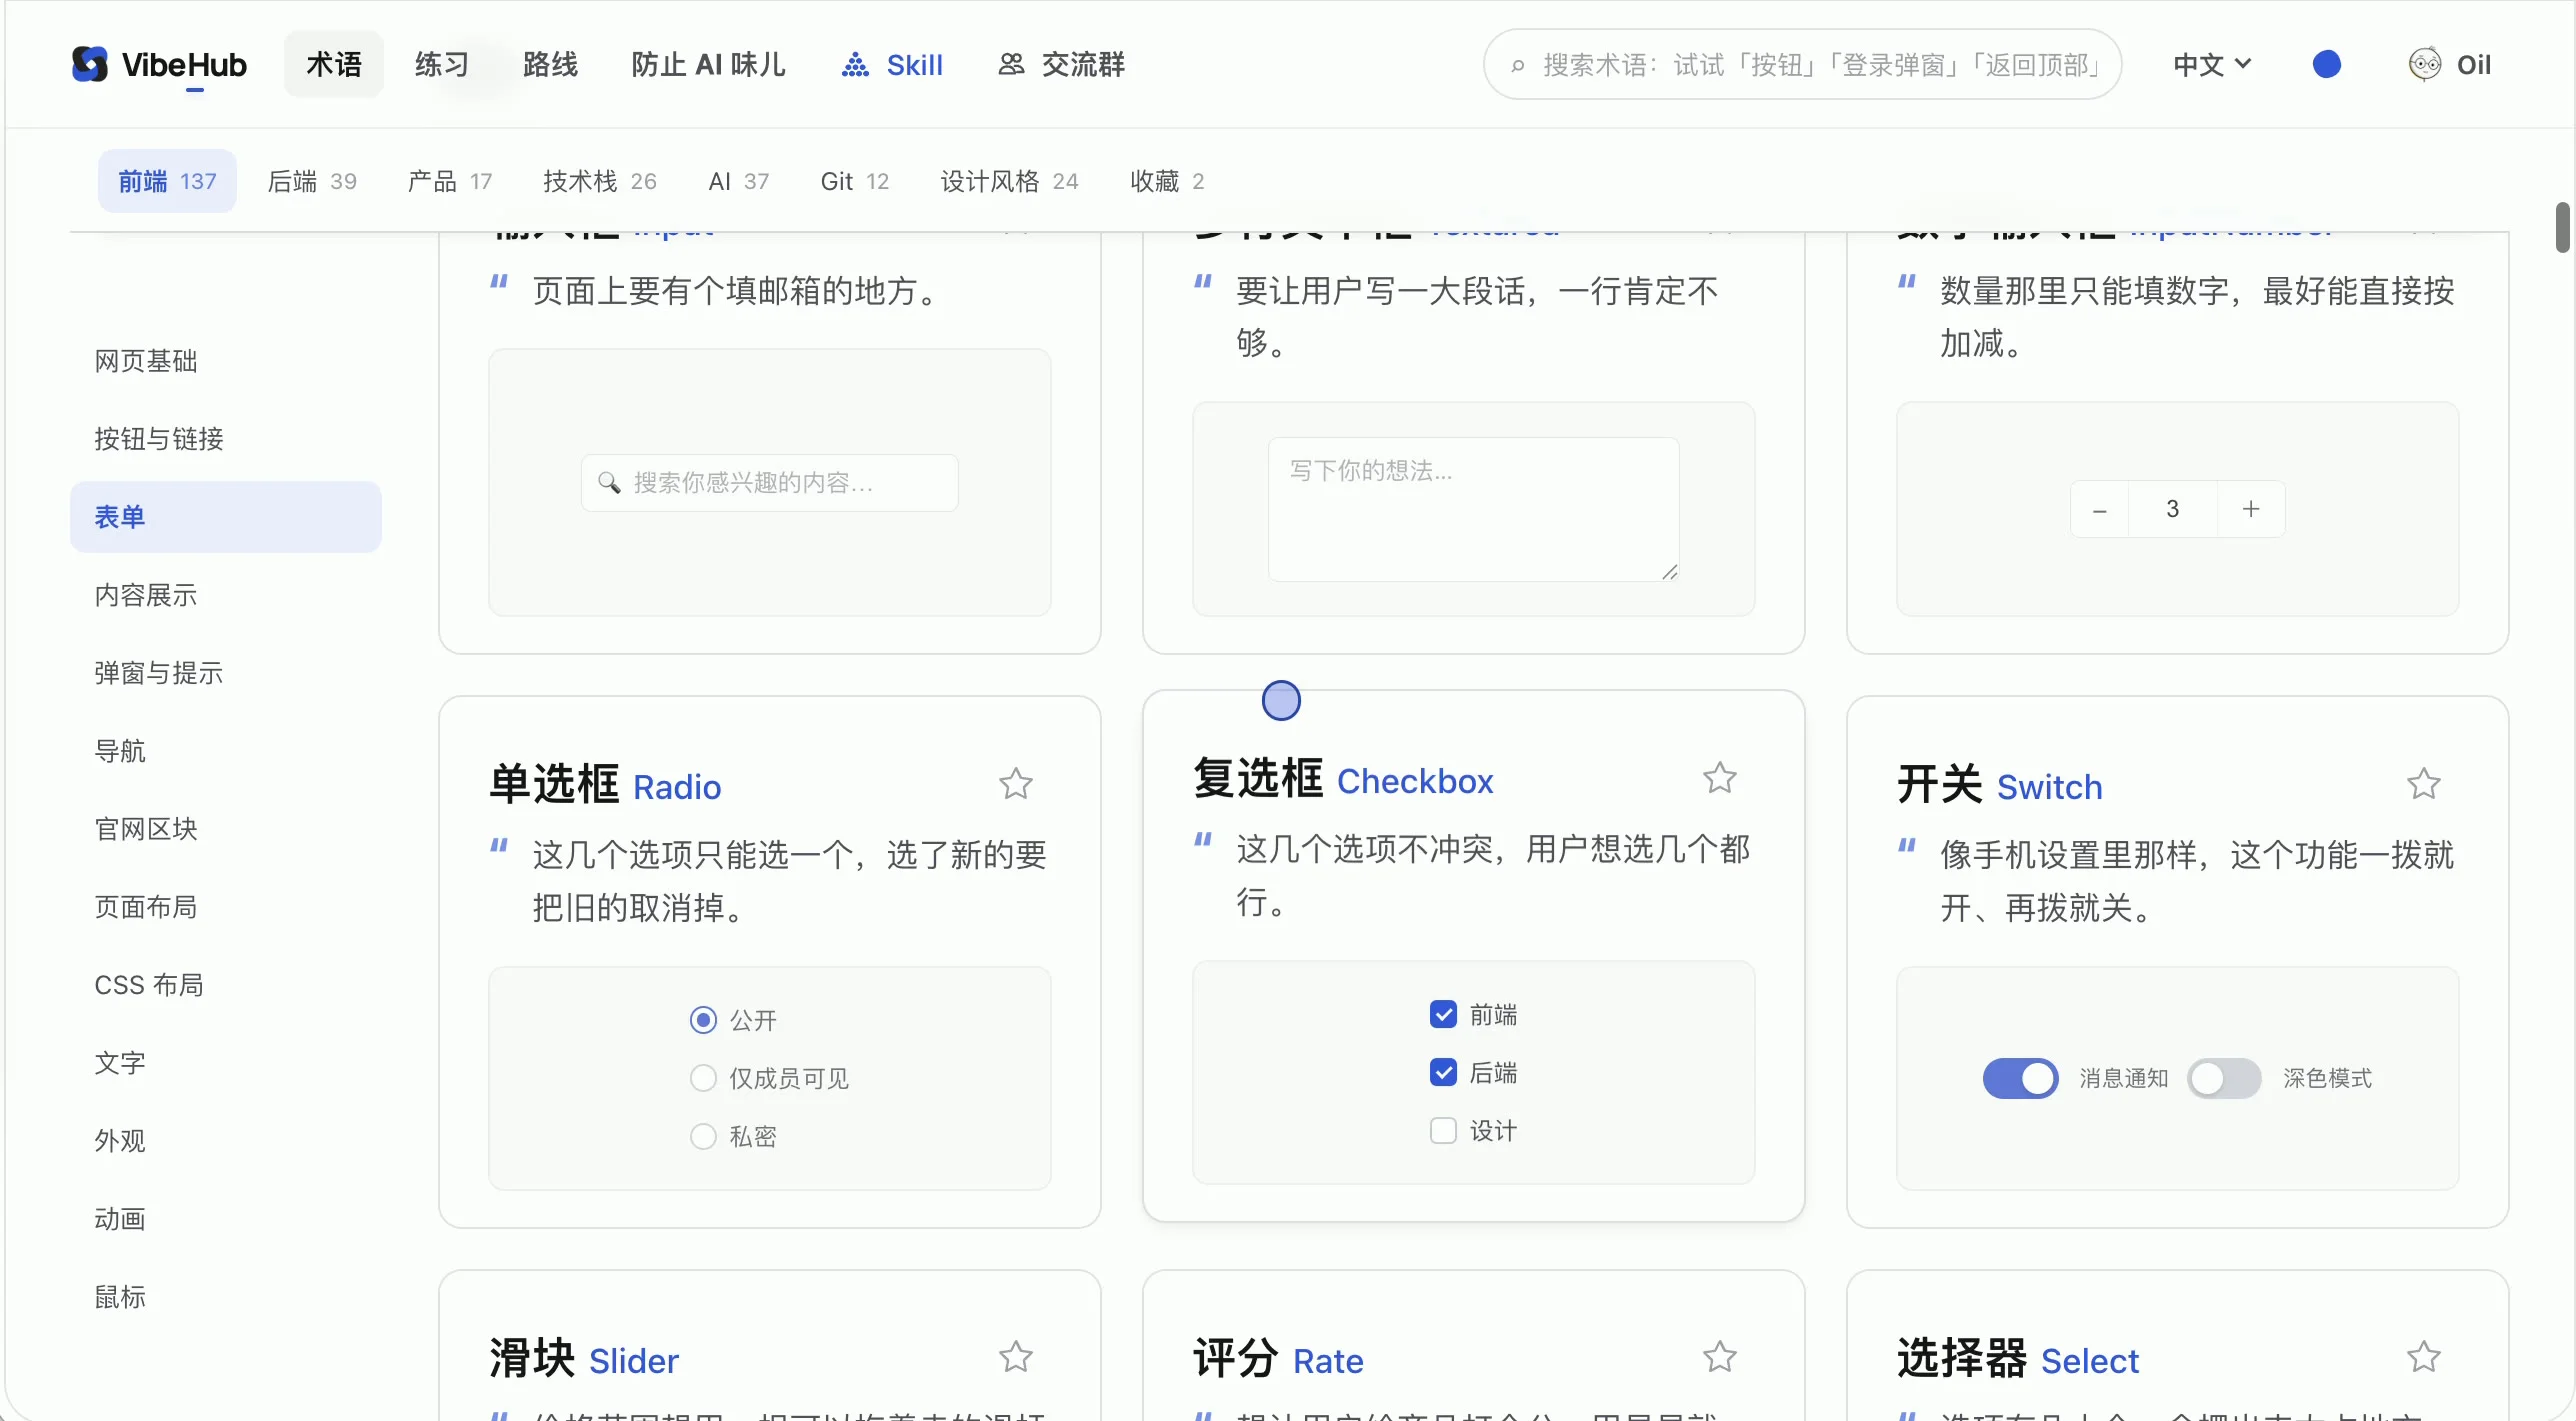The height and width of the screenshot is (1421, 2576).
Task: Open the 中文 language dropdown
Action: [2212, 65]
